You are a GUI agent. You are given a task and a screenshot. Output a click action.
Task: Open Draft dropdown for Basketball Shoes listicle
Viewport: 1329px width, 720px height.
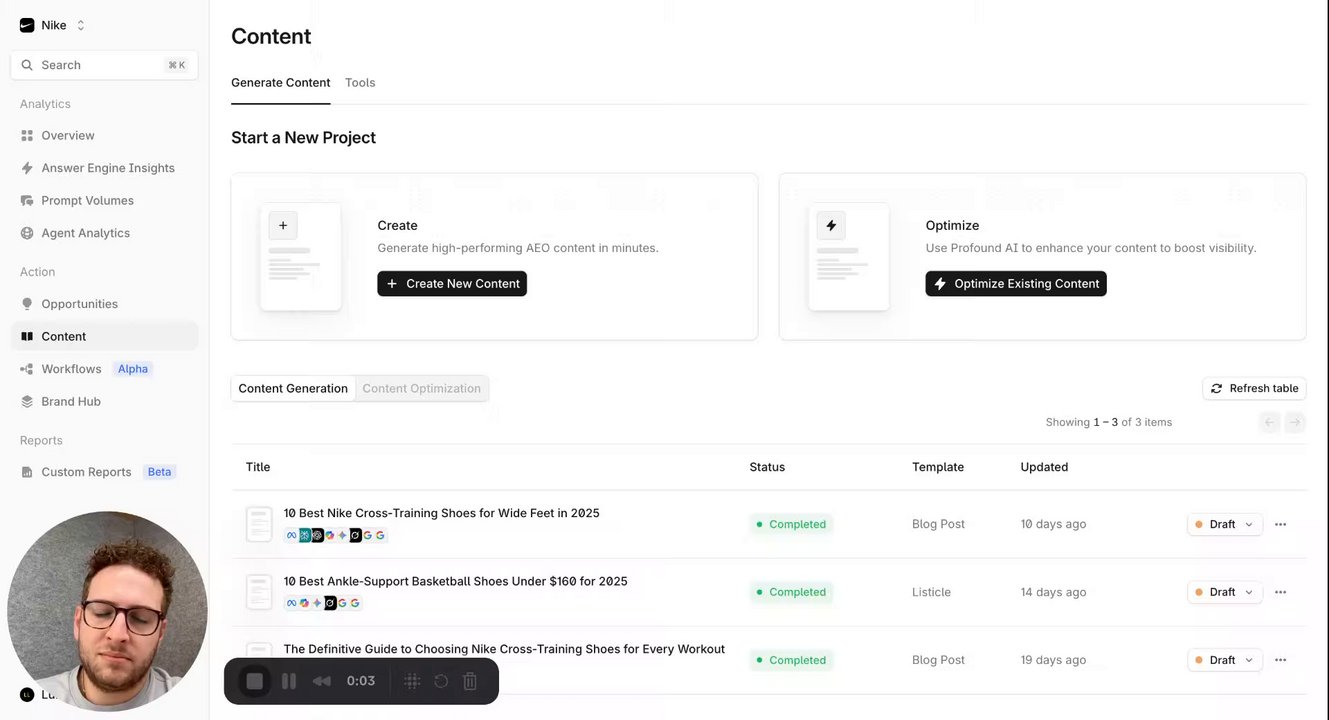click(x=1224, y=592)
